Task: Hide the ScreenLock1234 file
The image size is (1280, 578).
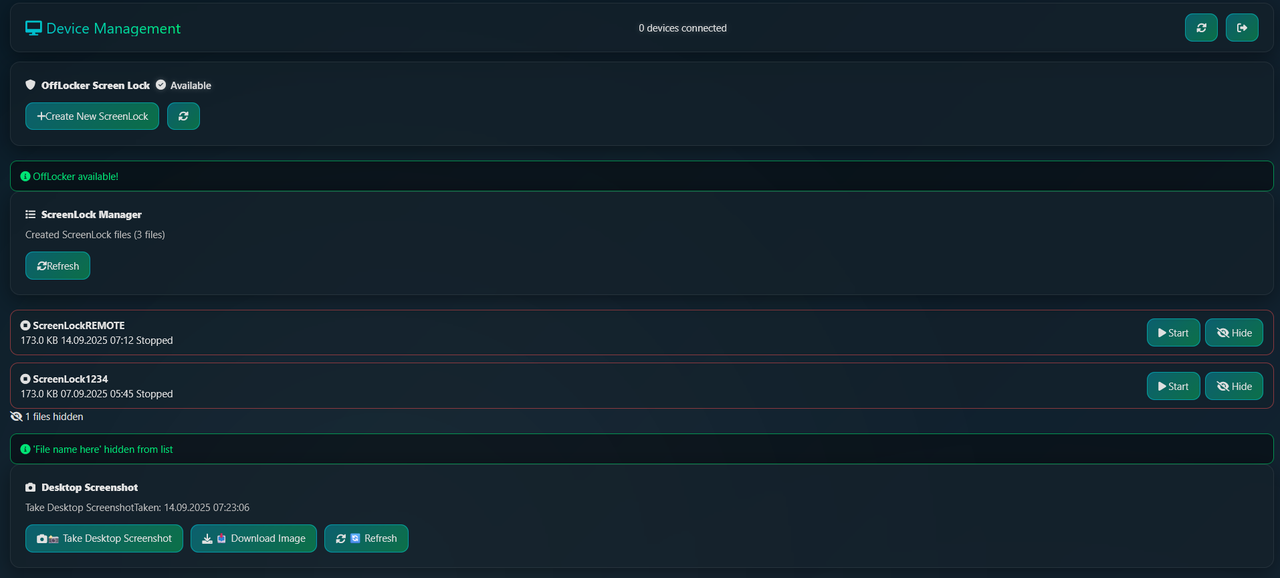Action: (1234, 386)
